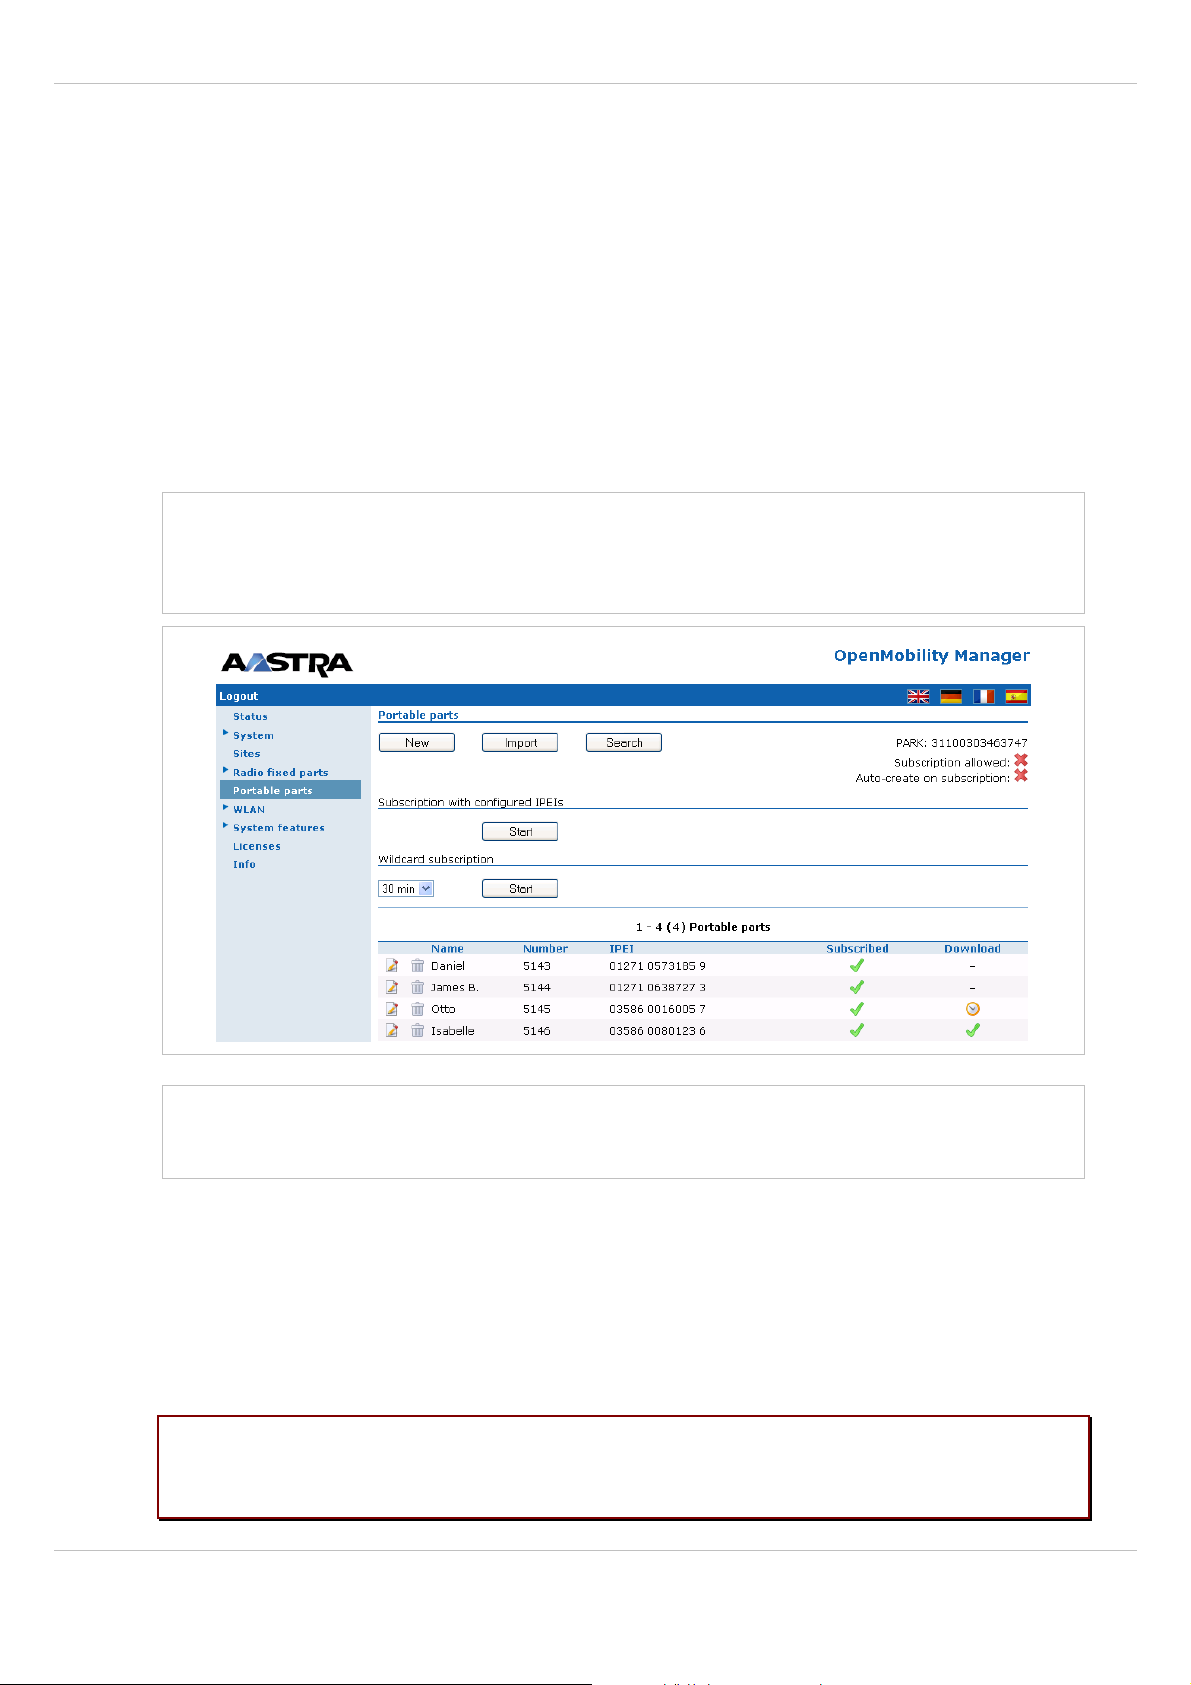Delete Isabelle using the trash icon
The width and height of the screenshot is (1191, 1685).
click(418, 1030)
